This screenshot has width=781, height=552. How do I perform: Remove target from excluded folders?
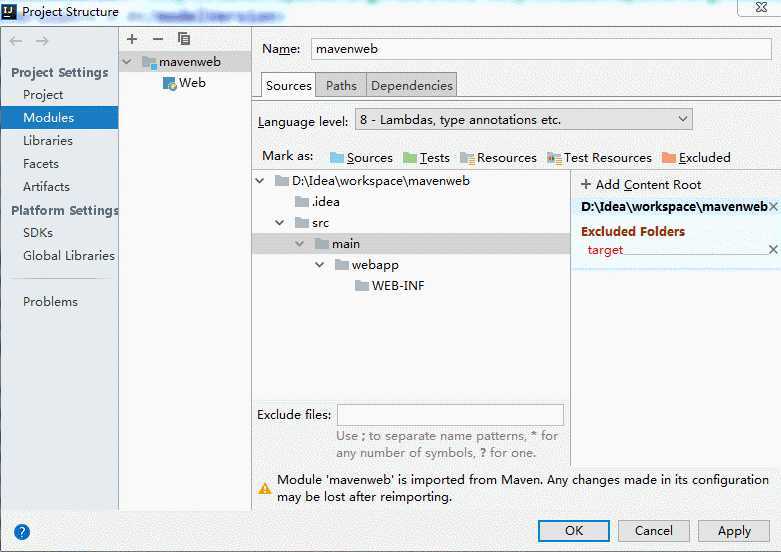pyautogui.click(x=773, y=249)
